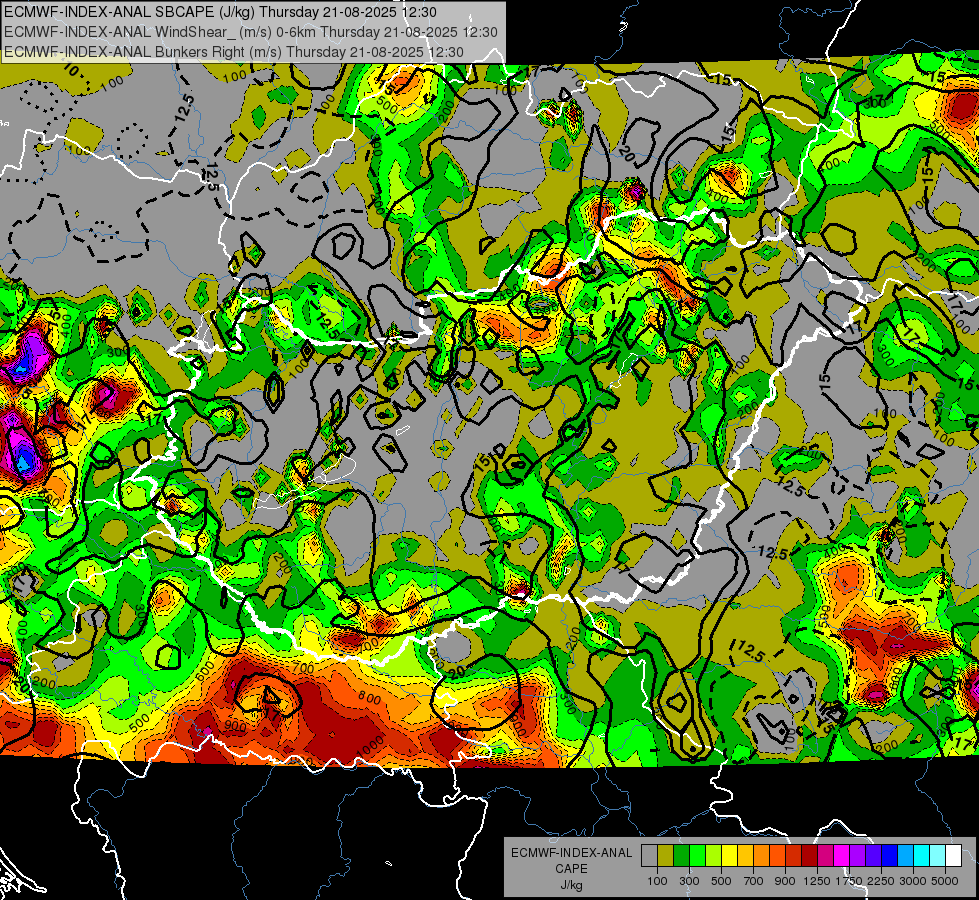Click the sky blue swatch before 3000
Image resolution: width=979 pixels, height=900 pixels.
905,856
